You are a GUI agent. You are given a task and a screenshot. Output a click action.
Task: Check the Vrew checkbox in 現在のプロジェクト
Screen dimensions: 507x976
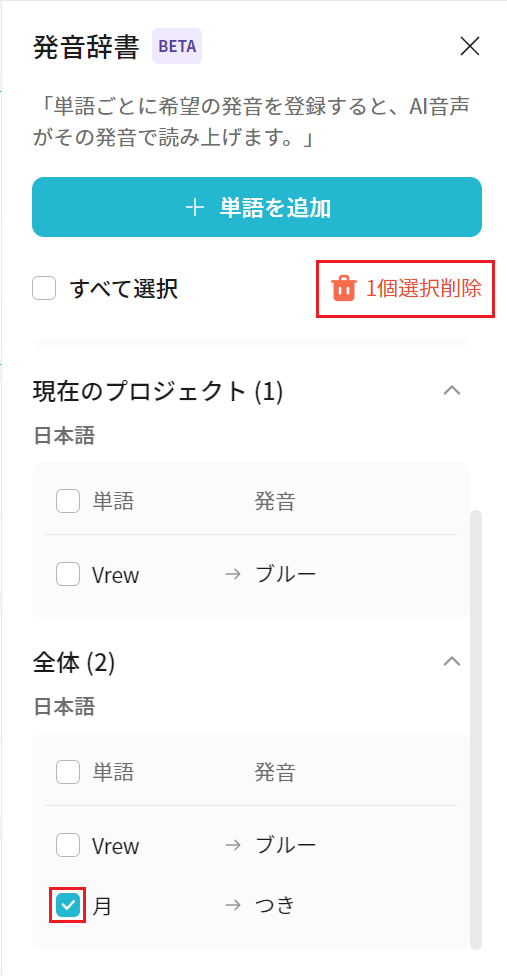[68, 574]
